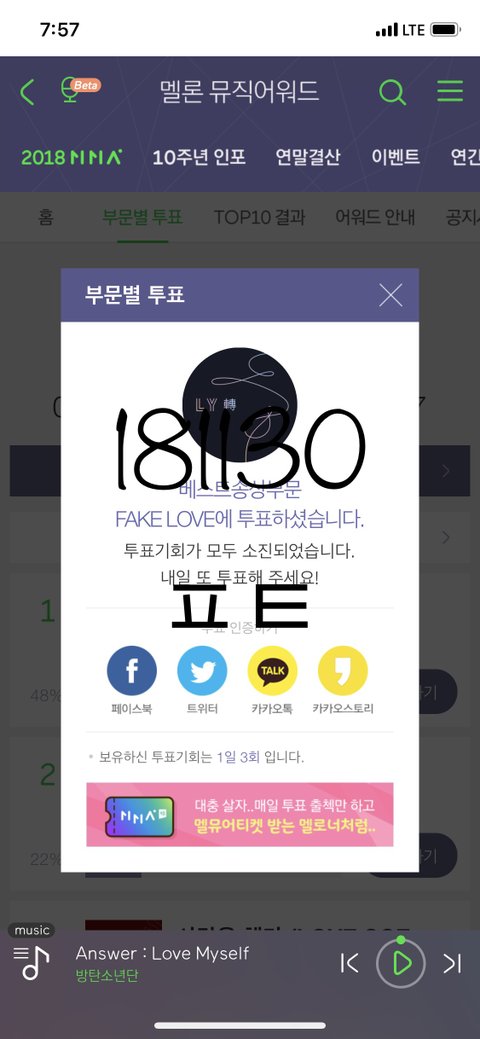The height and width of the screenshot is (1039, 480).
Task: Switch to the 연말결산 tab
Action: (308, 157)
